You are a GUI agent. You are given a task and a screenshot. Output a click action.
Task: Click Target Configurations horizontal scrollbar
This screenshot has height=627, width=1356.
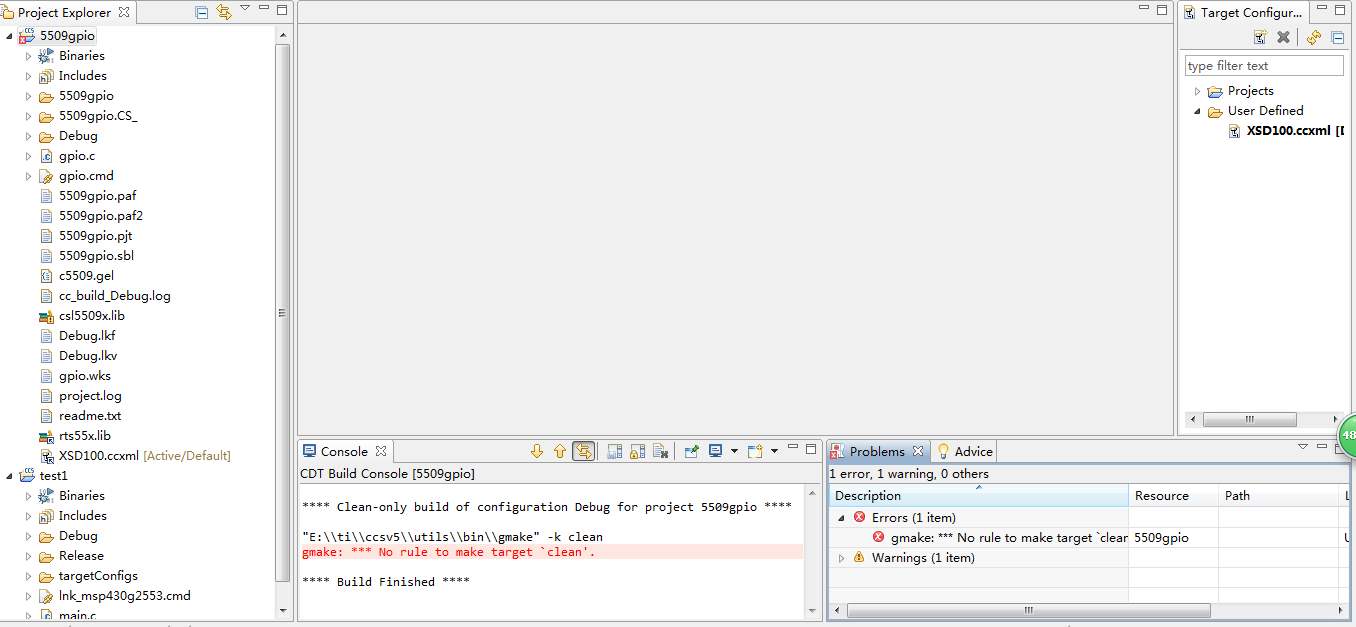click(1249, 420)
